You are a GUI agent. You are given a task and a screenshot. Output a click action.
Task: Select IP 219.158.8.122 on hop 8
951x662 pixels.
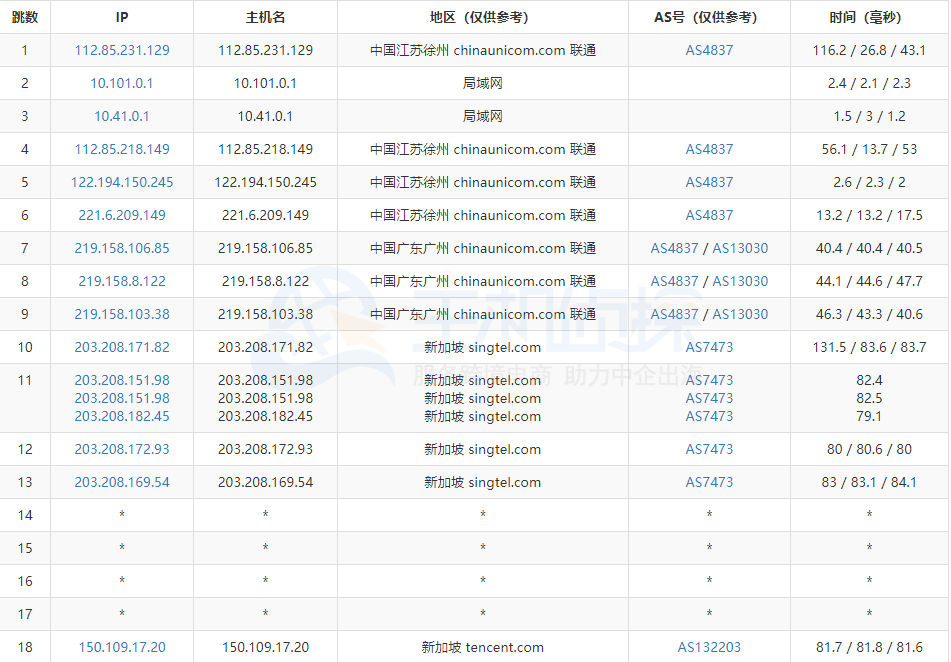122,281
